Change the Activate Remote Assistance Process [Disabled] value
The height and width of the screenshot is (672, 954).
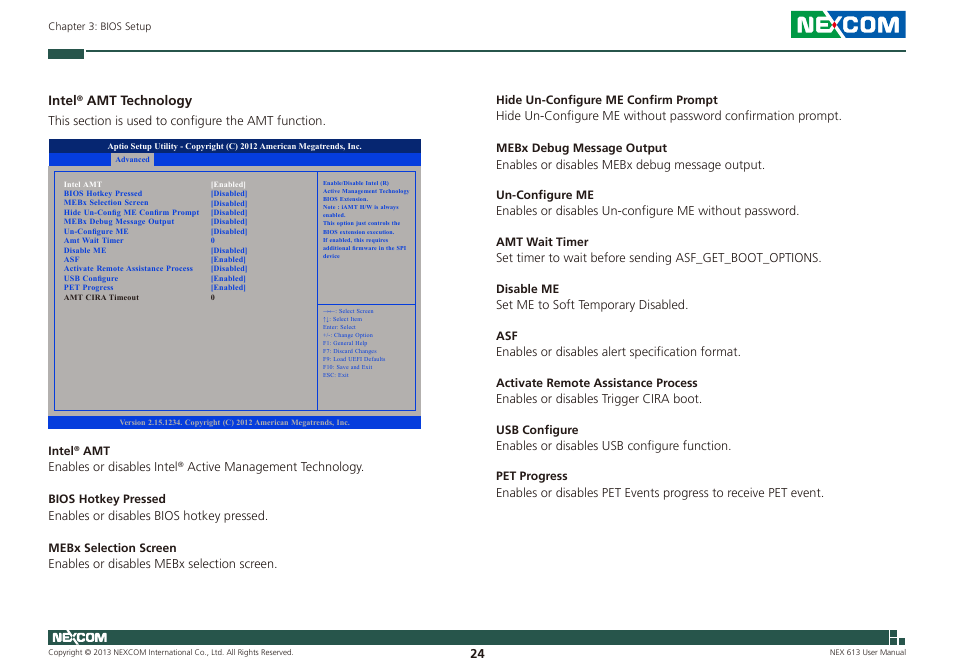click(229, 268)
